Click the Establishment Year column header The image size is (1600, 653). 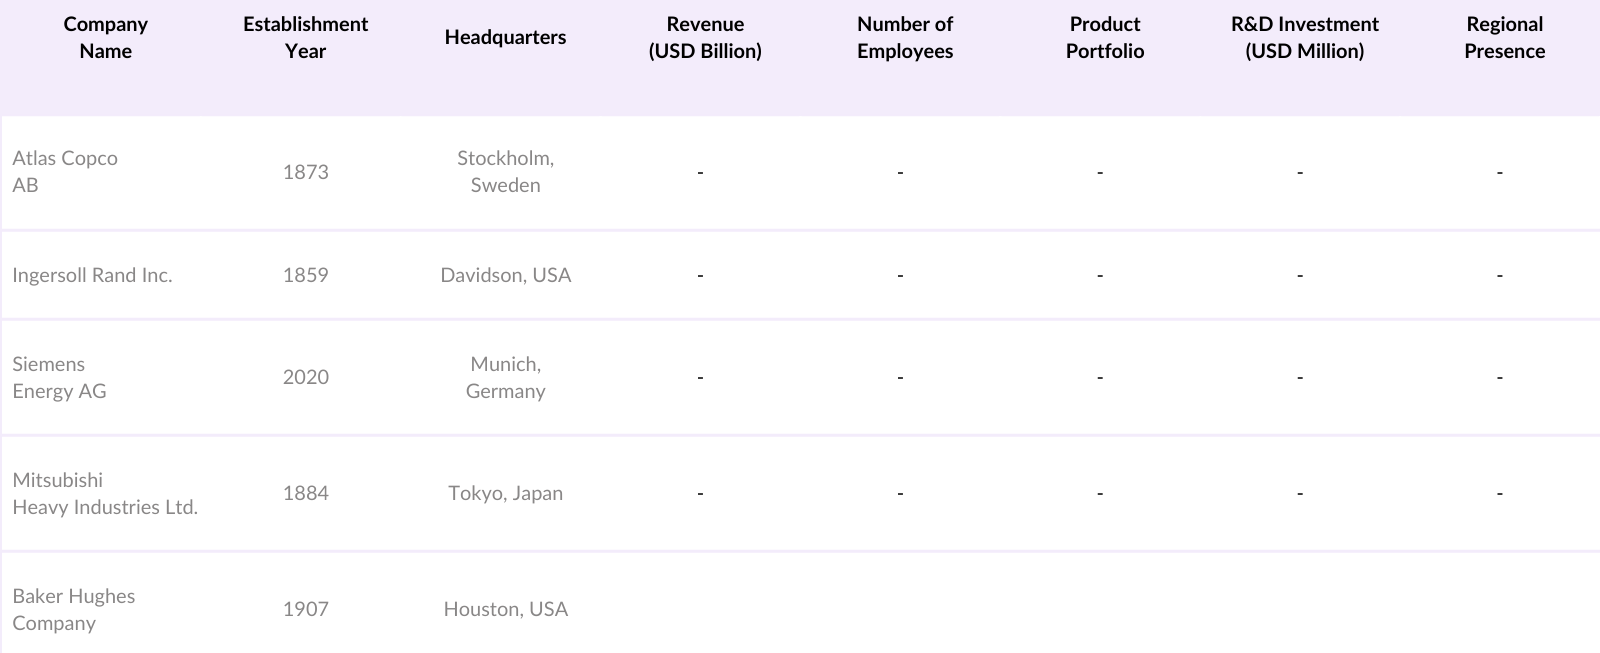pyautogui.click(x=305, y=38)
